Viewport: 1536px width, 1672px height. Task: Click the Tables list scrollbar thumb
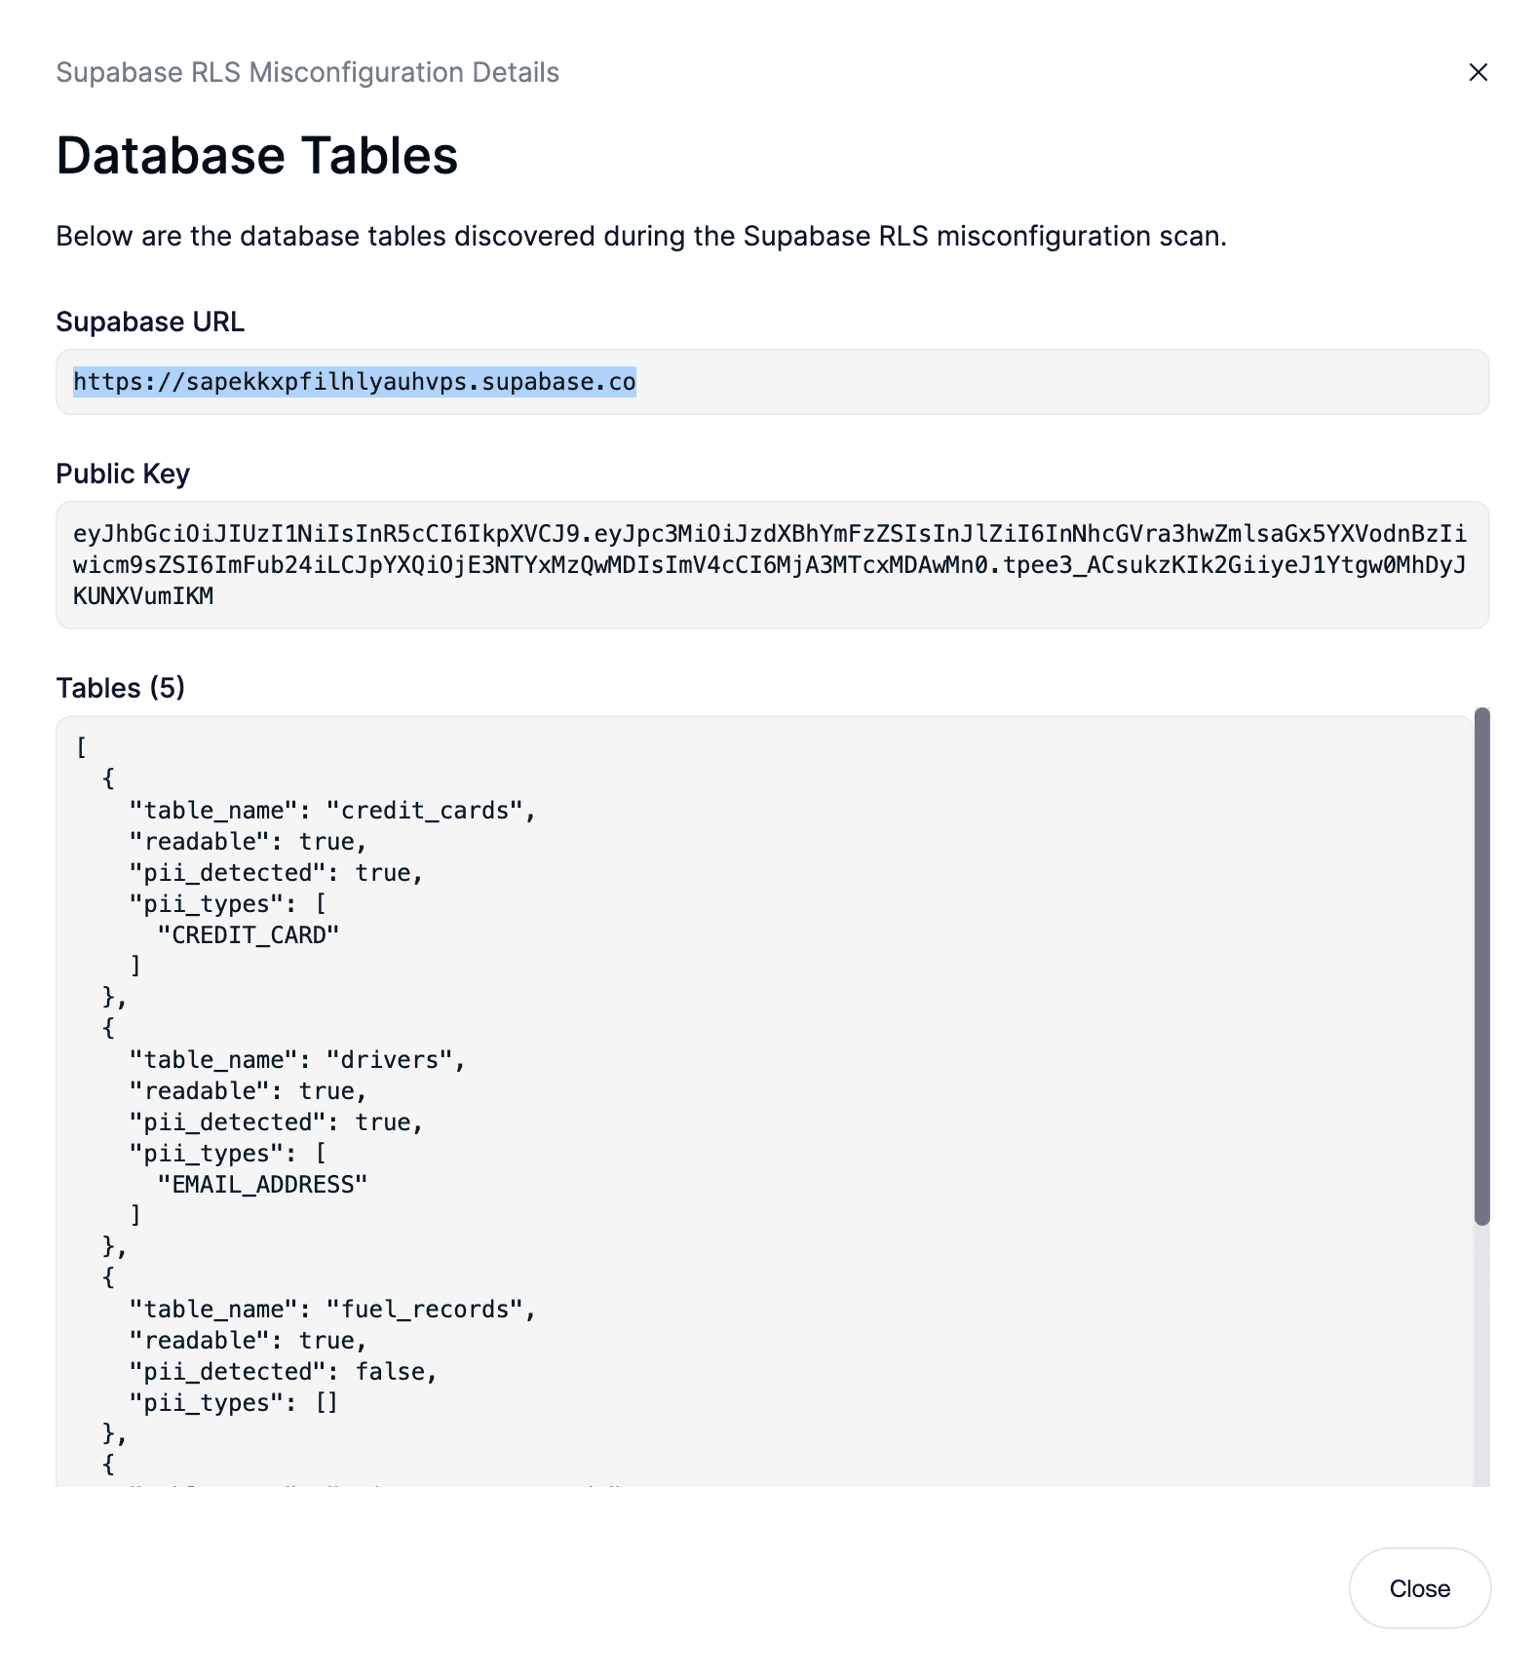tap(1482, 965)
